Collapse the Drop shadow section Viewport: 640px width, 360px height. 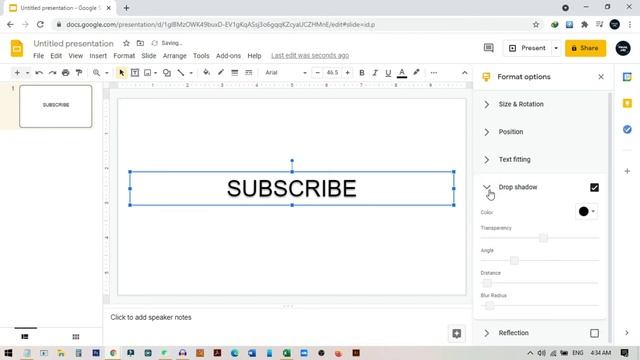pos(487,187)
